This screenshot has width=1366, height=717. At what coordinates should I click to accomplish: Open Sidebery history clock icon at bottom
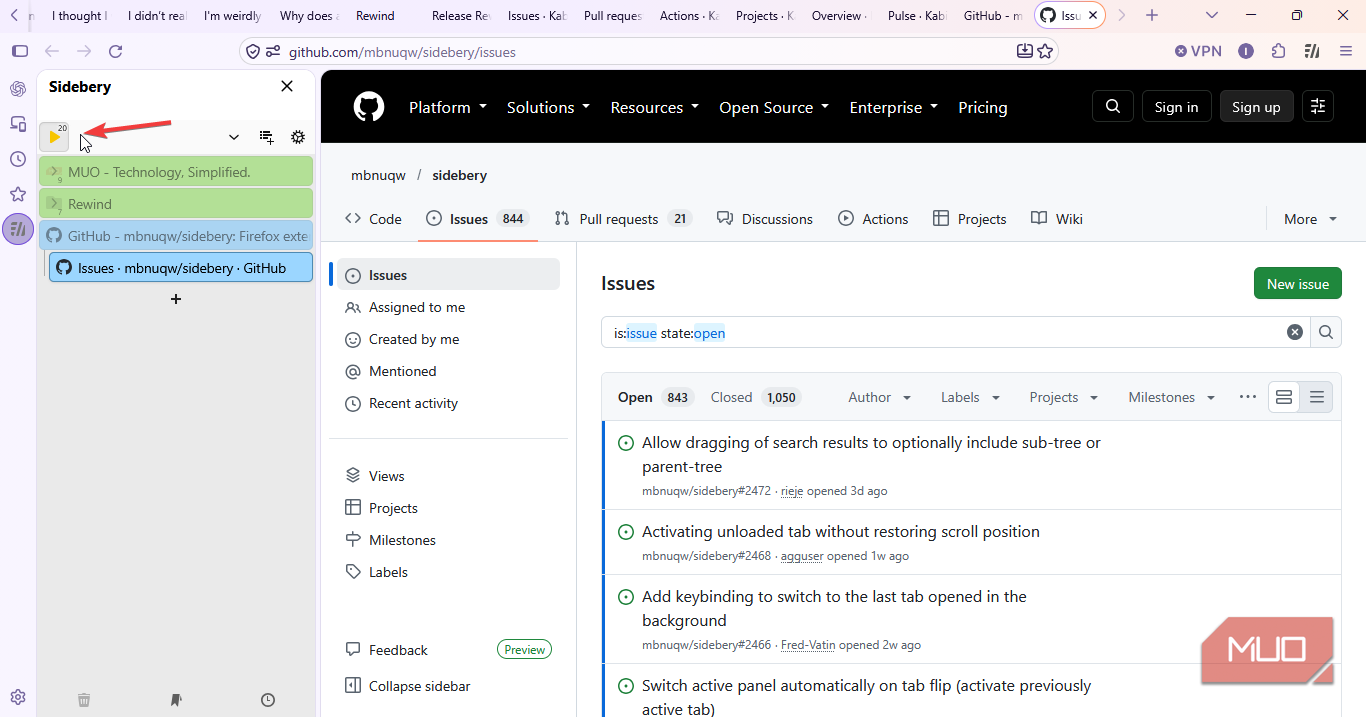coord(268,700)
